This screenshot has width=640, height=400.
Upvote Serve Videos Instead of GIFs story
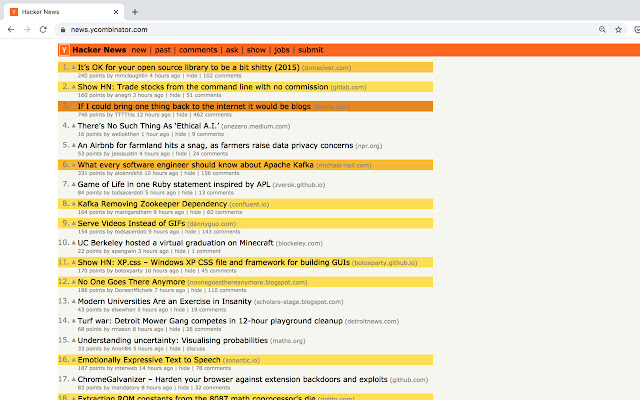(x=74, y=223)
